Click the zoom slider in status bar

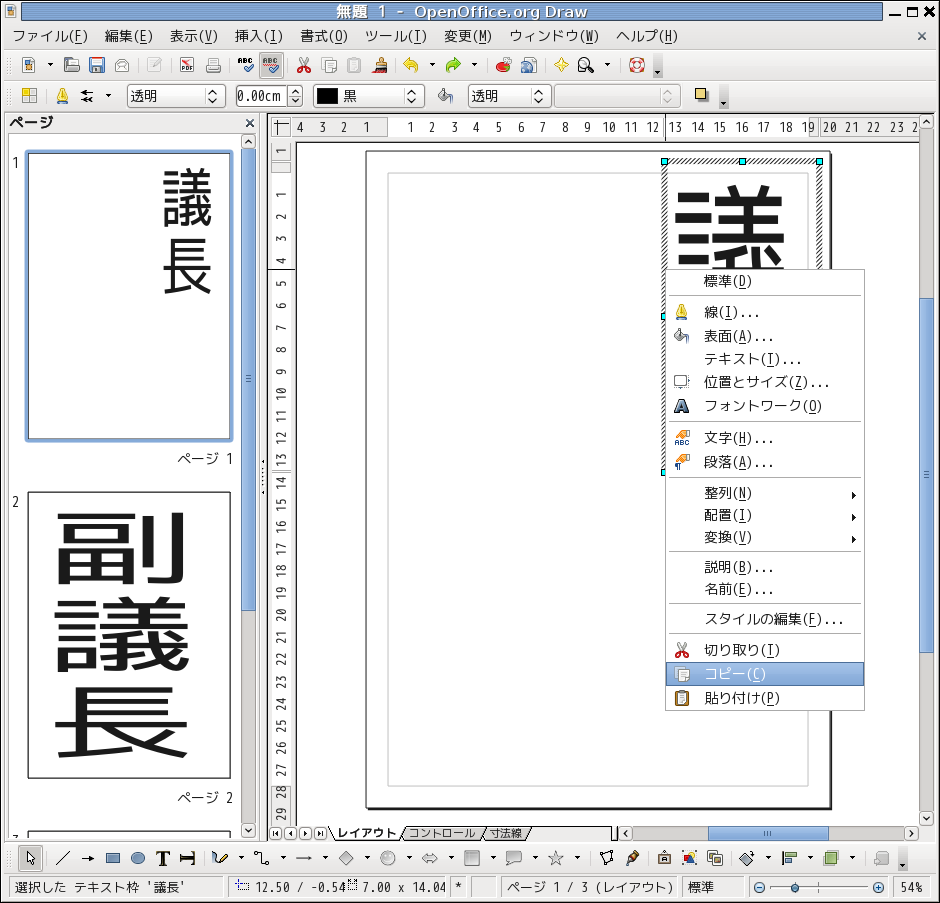818,888
